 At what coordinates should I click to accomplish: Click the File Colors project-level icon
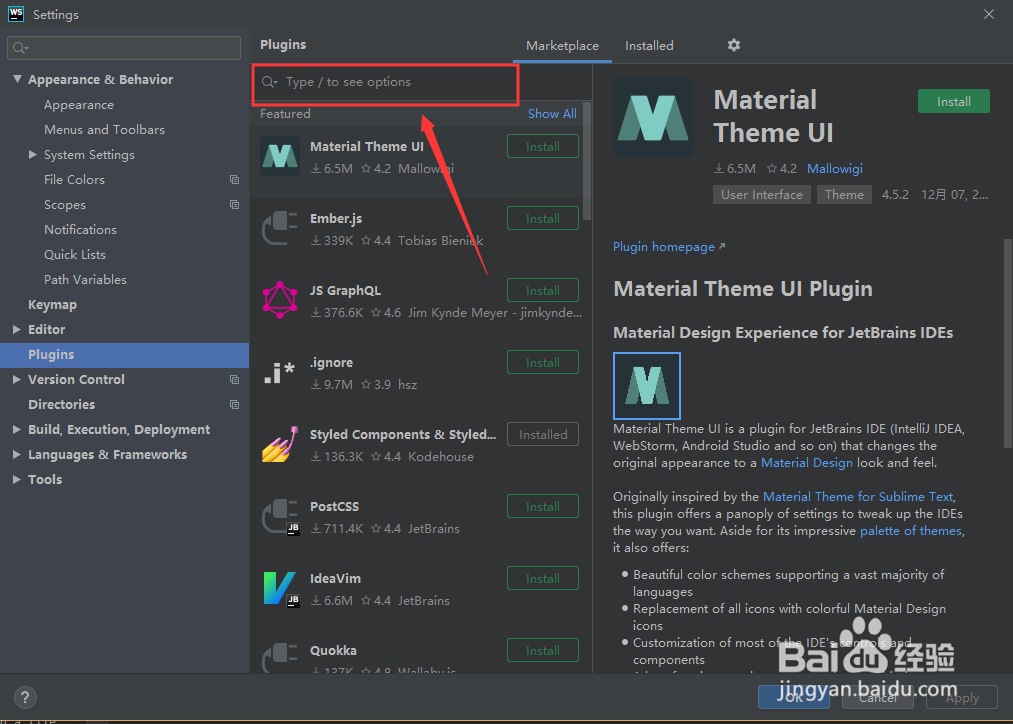235,180
